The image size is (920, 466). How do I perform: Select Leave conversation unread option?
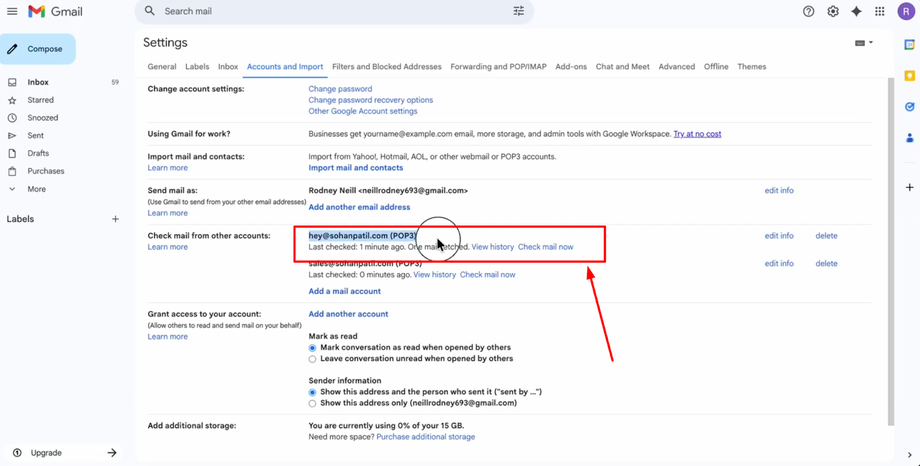[x=312, y=359]
